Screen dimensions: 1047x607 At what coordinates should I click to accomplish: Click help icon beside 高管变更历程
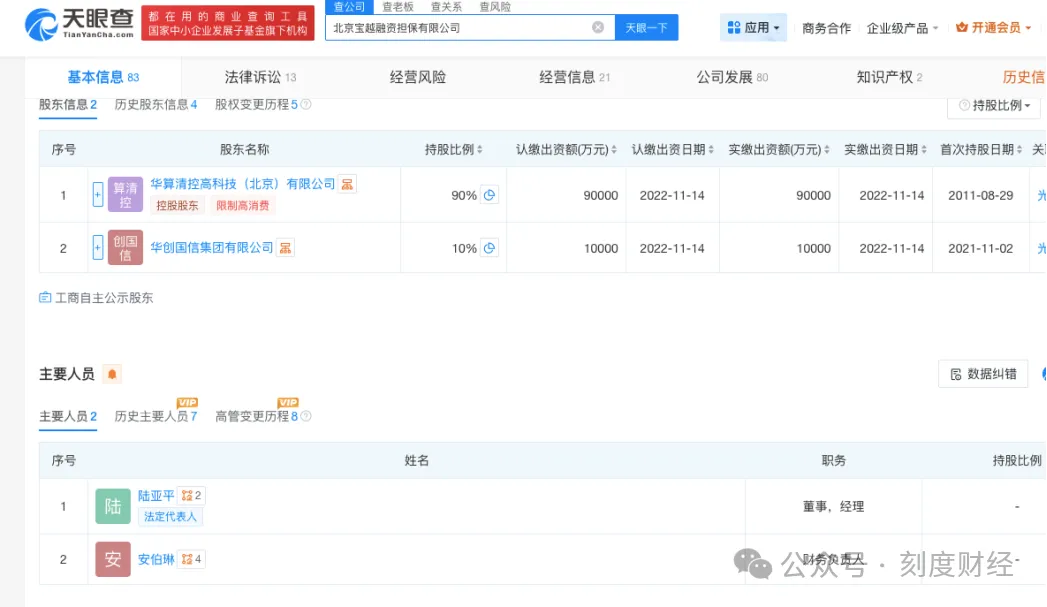click(x=306, y=416)
